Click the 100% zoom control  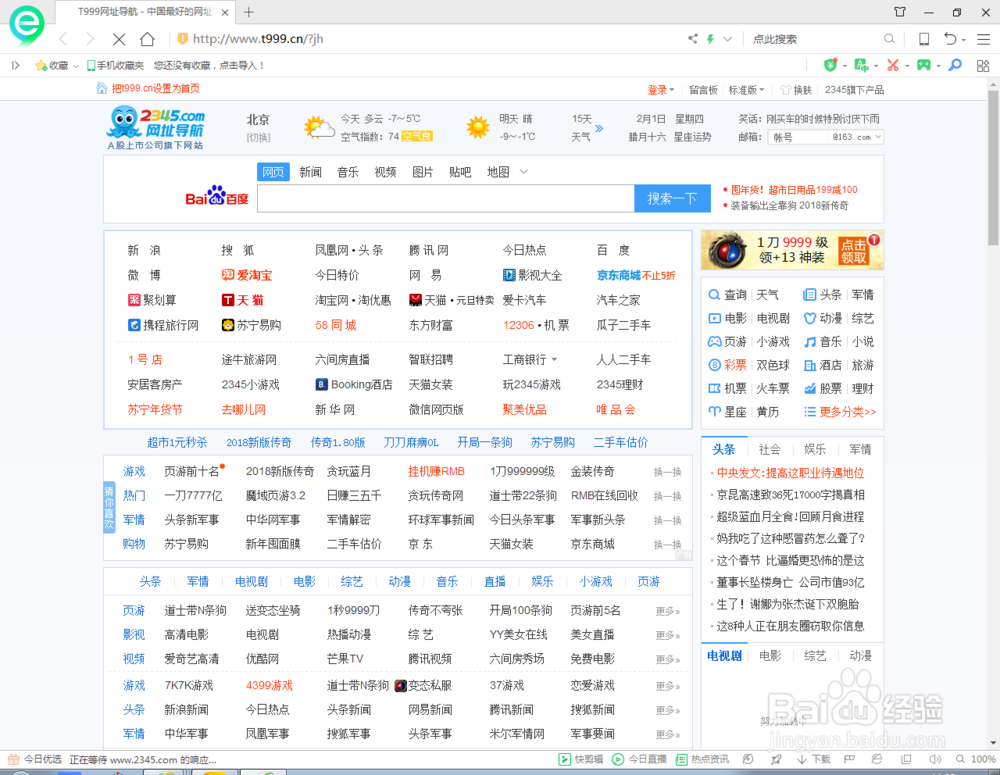[976, 759]
